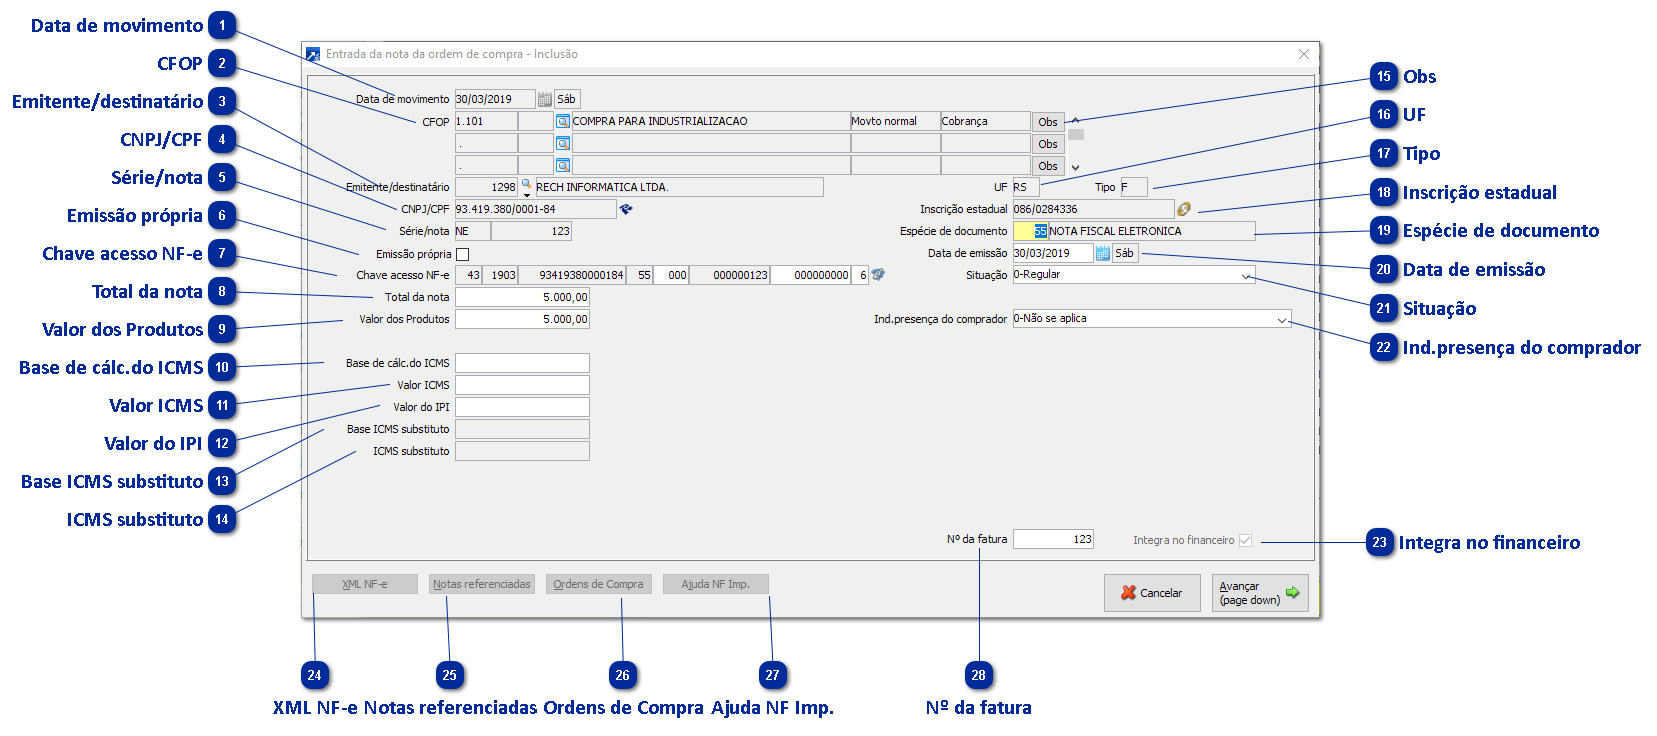Screen dimensions: 1657x736
Task: Click the CFOP code field showing 1.101
Action: (486, 121)
